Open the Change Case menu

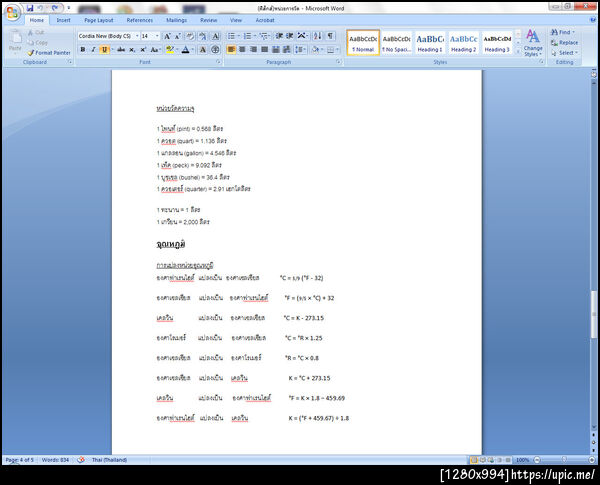pyautogui.click(x=155, y=49)
